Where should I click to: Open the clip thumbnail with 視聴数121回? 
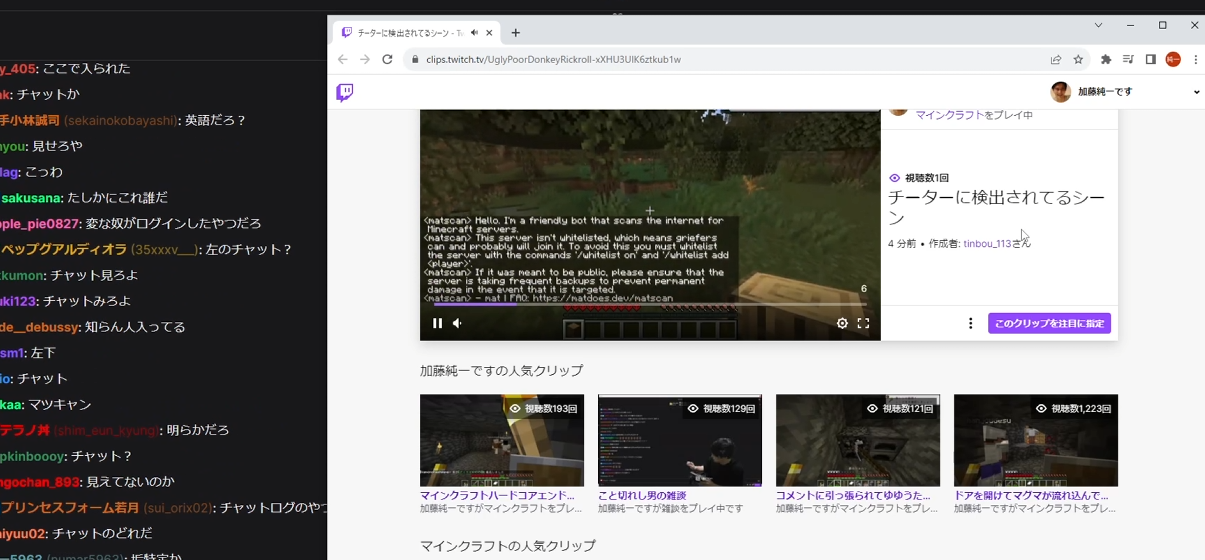click(x=858, y=440)
